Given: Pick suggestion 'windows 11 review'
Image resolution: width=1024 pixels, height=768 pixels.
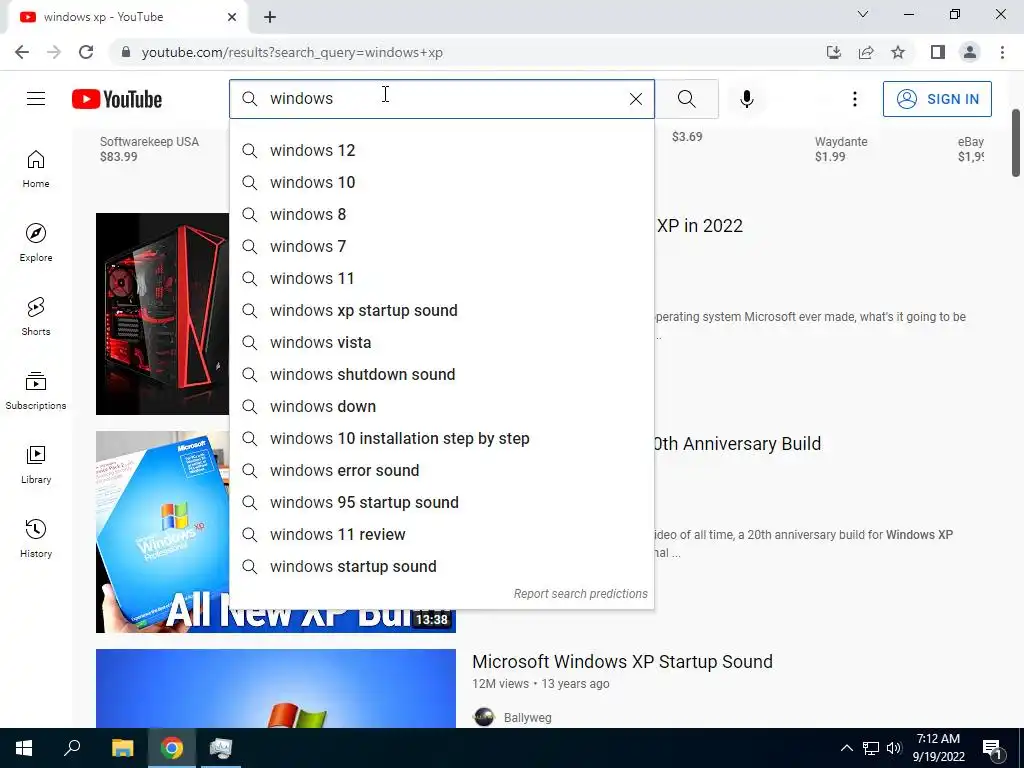Looking at the screenshot, I should [x=442, y=534].
